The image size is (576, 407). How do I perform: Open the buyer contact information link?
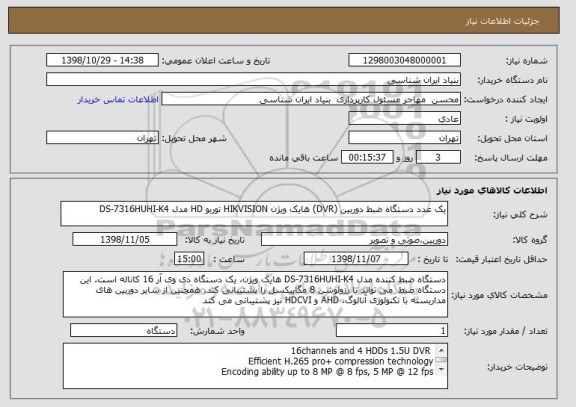118,100
